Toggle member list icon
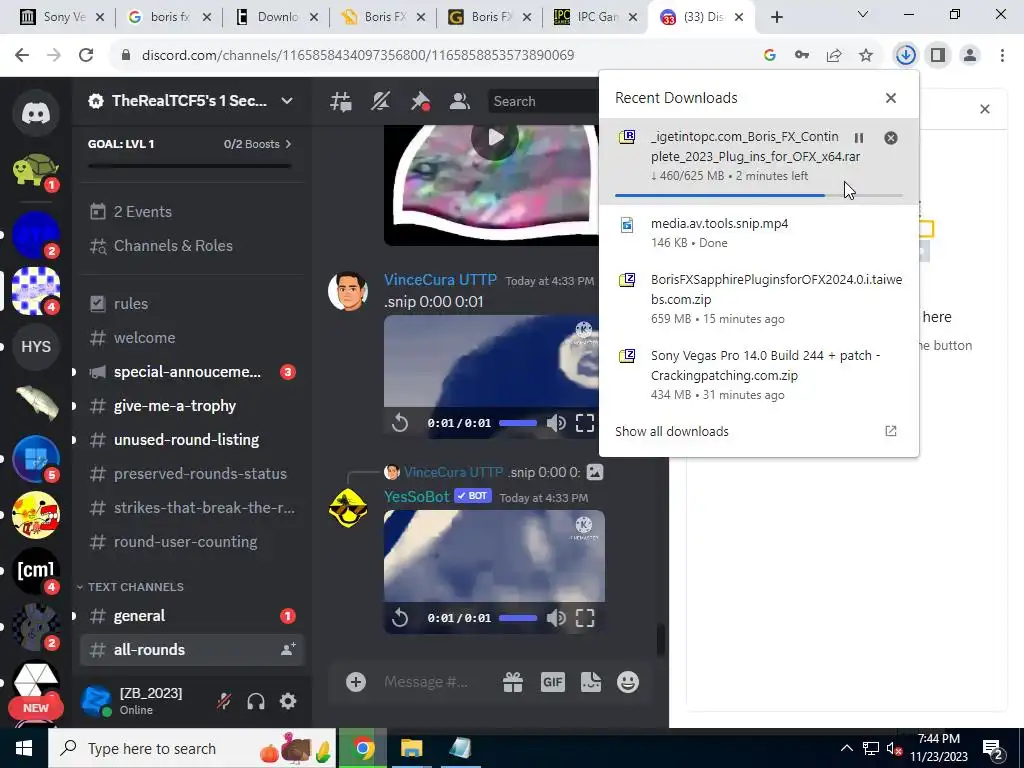Screen dimensions: 1024x768 (x=460, y=101)
